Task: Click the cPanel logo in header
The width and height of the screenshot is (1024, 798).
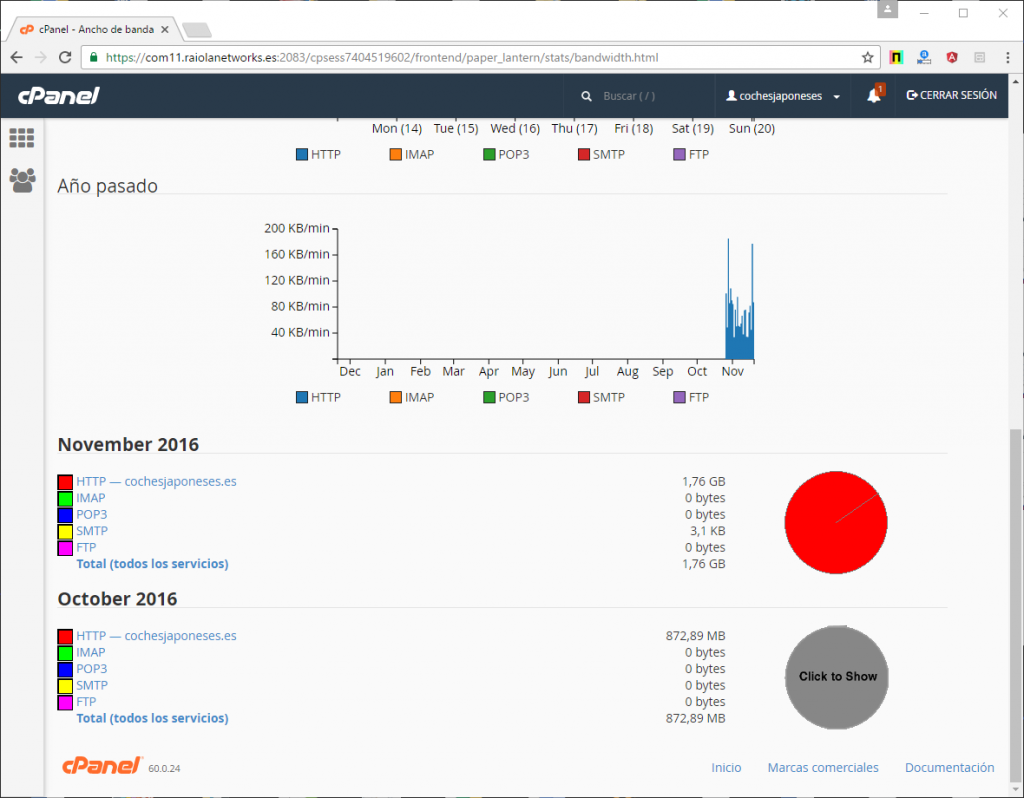Action: (58, 96)
